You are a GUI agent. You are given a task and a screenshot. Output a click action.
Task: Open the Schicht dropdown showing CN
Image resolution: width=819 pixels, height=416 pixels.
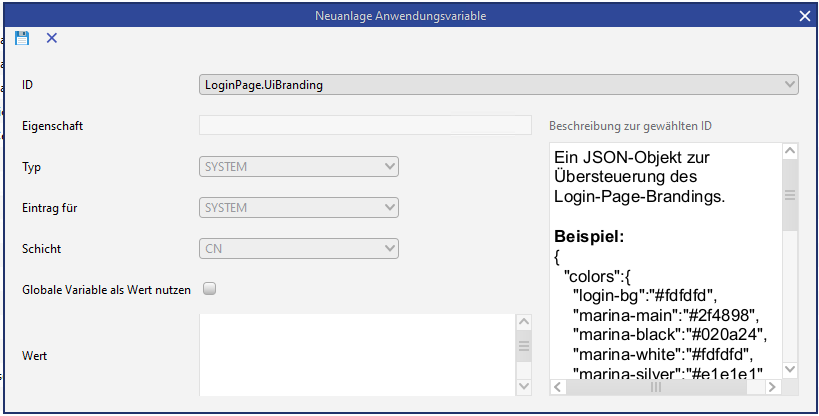click(299, 247)
